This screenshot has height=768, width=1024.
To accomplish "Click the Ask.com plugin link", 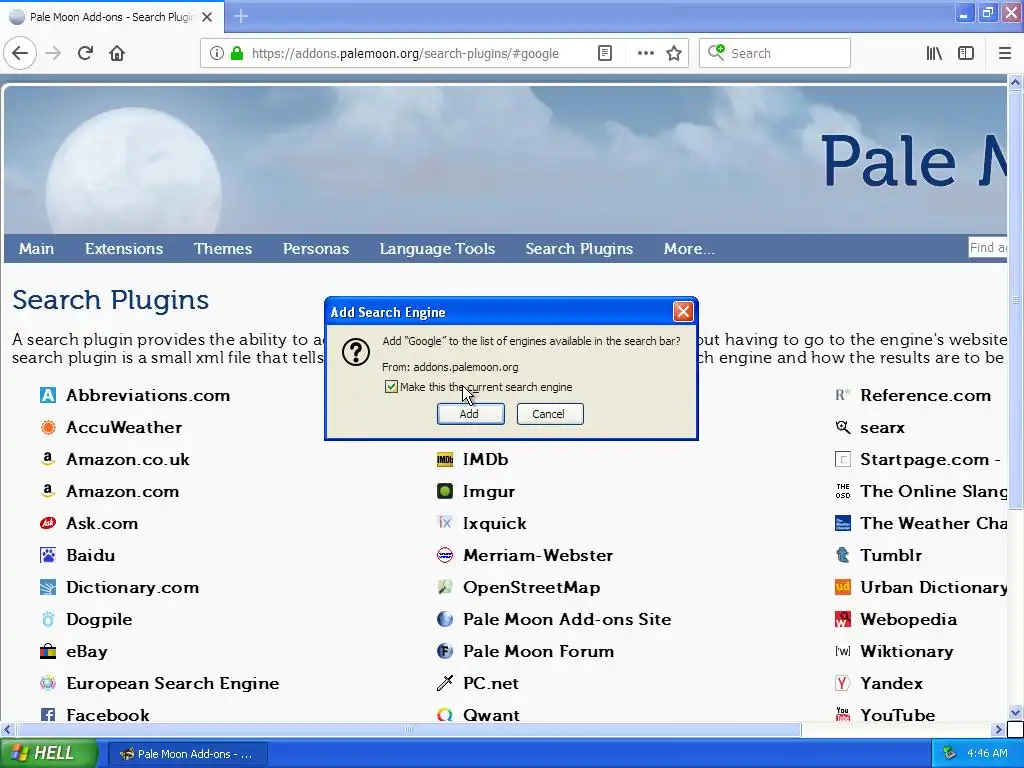I will pyautogui.click(x=102, y=523).
